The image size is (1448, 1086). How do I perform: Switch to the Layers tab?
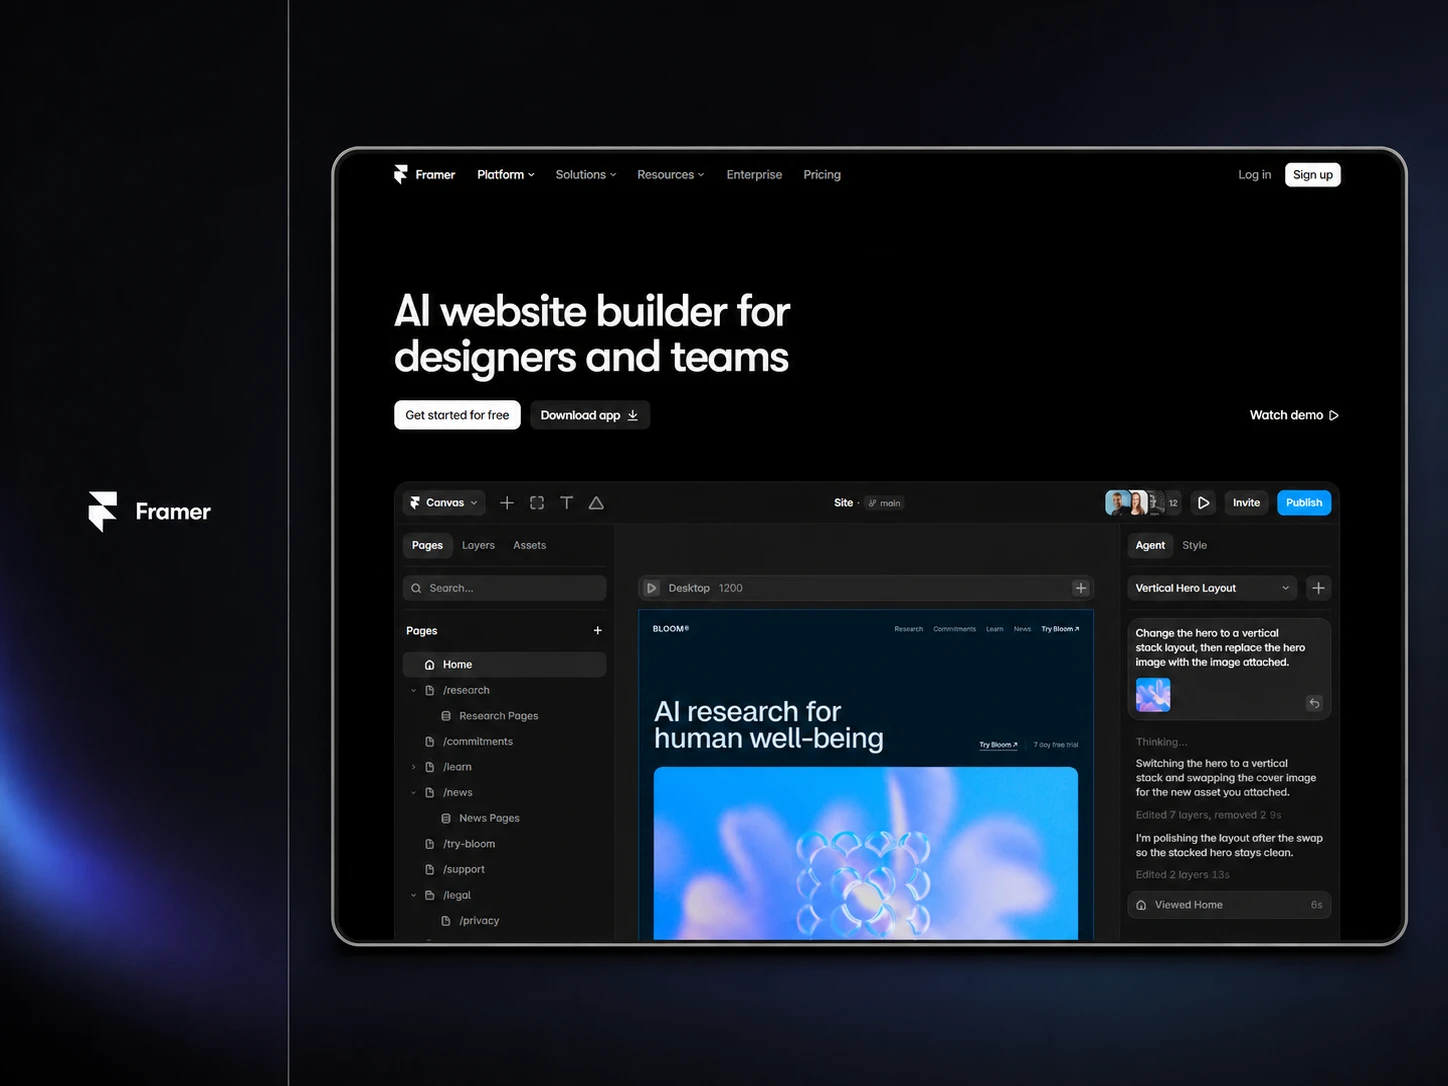(478, 546)
